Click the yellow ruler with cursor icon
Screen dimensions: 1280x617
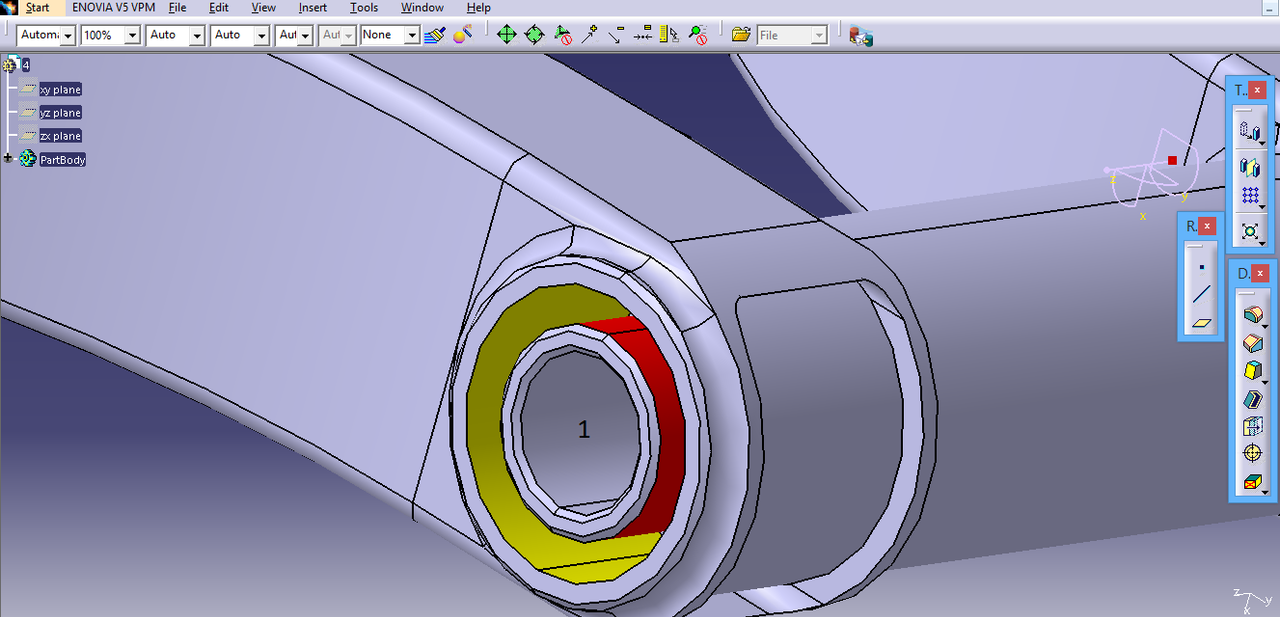pos(670,35)
